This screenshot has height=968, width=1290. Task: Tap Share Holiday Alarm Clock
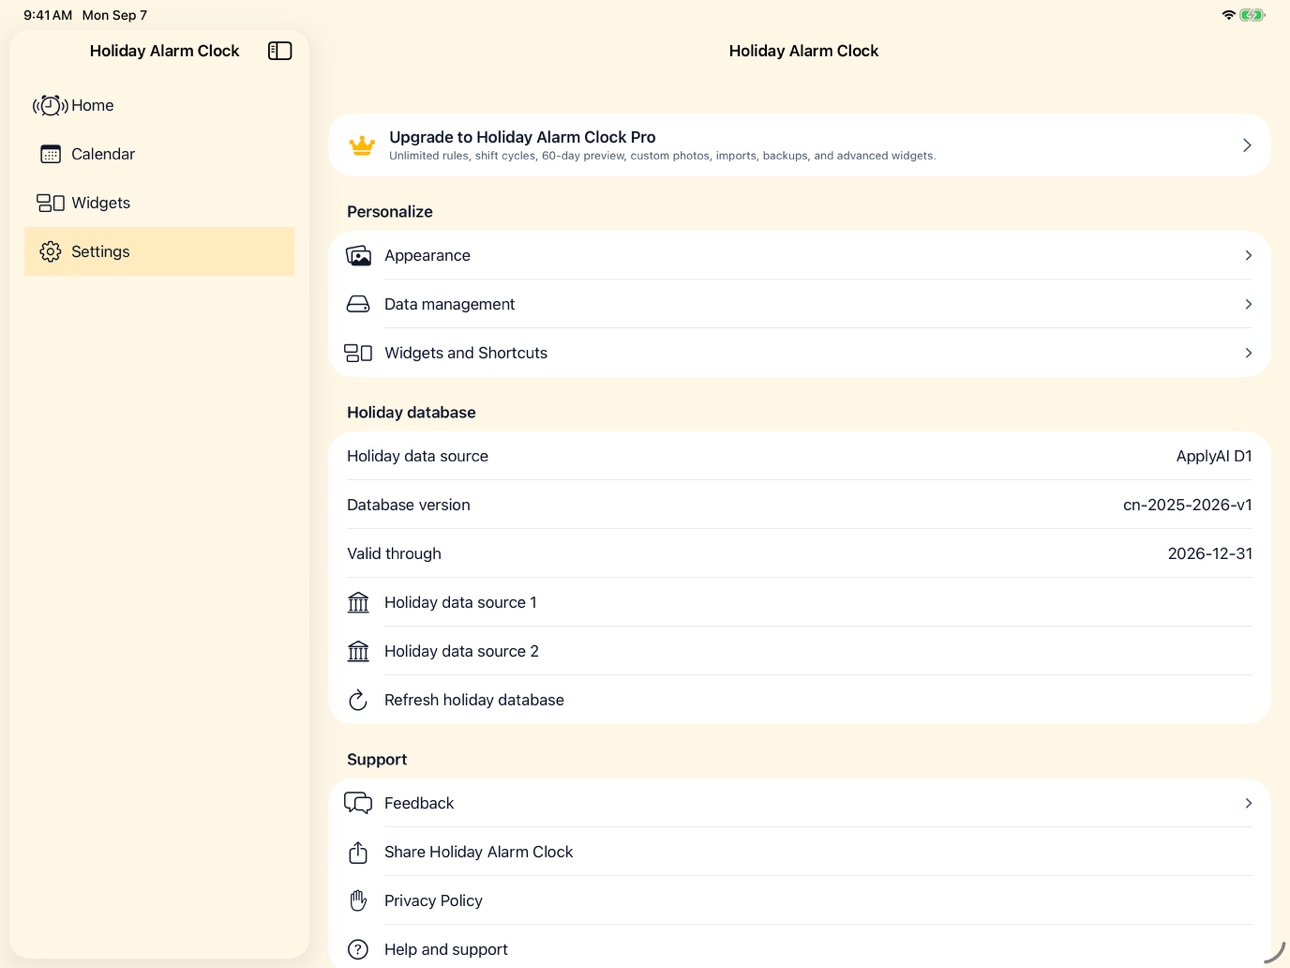coord(799,852)
